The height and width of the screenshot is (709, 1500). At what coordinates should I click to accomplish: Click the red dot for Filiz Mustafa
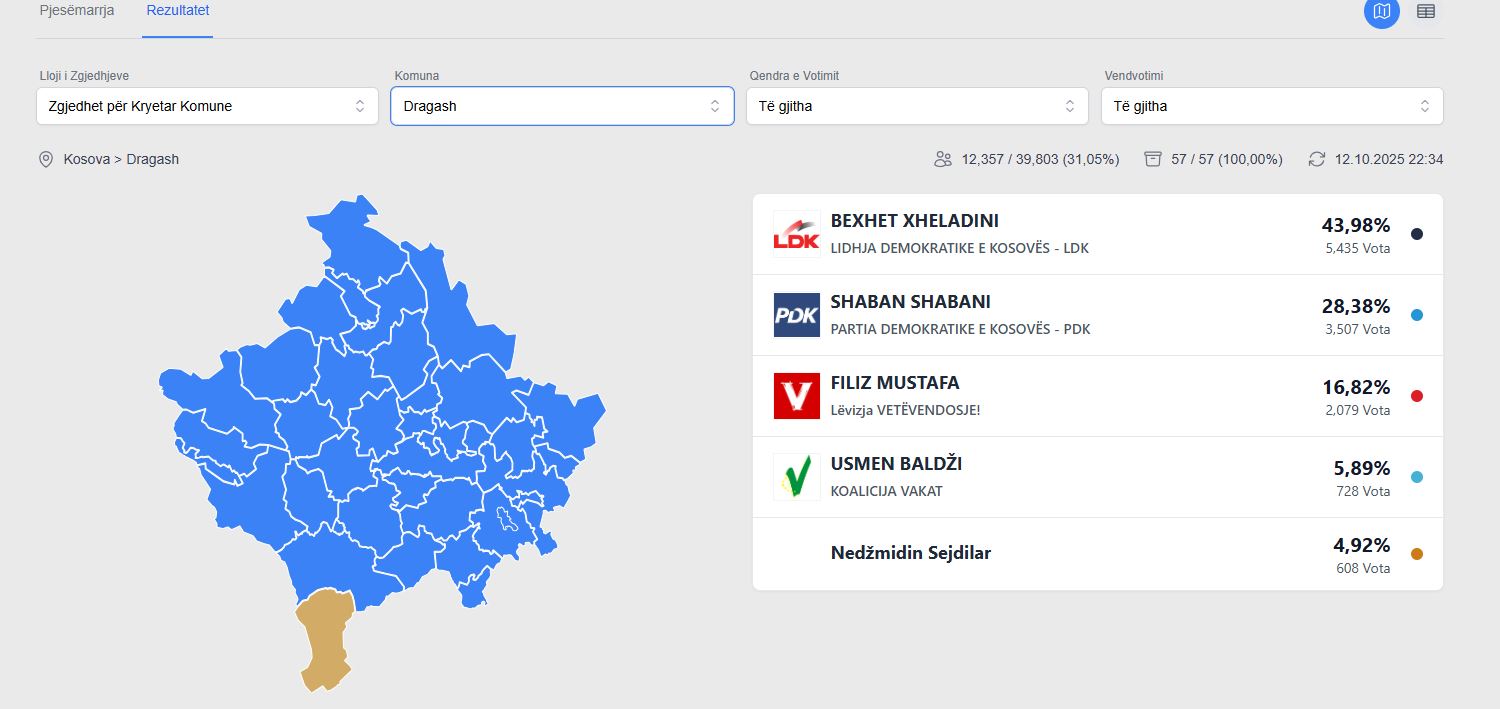pos(1416,396)
